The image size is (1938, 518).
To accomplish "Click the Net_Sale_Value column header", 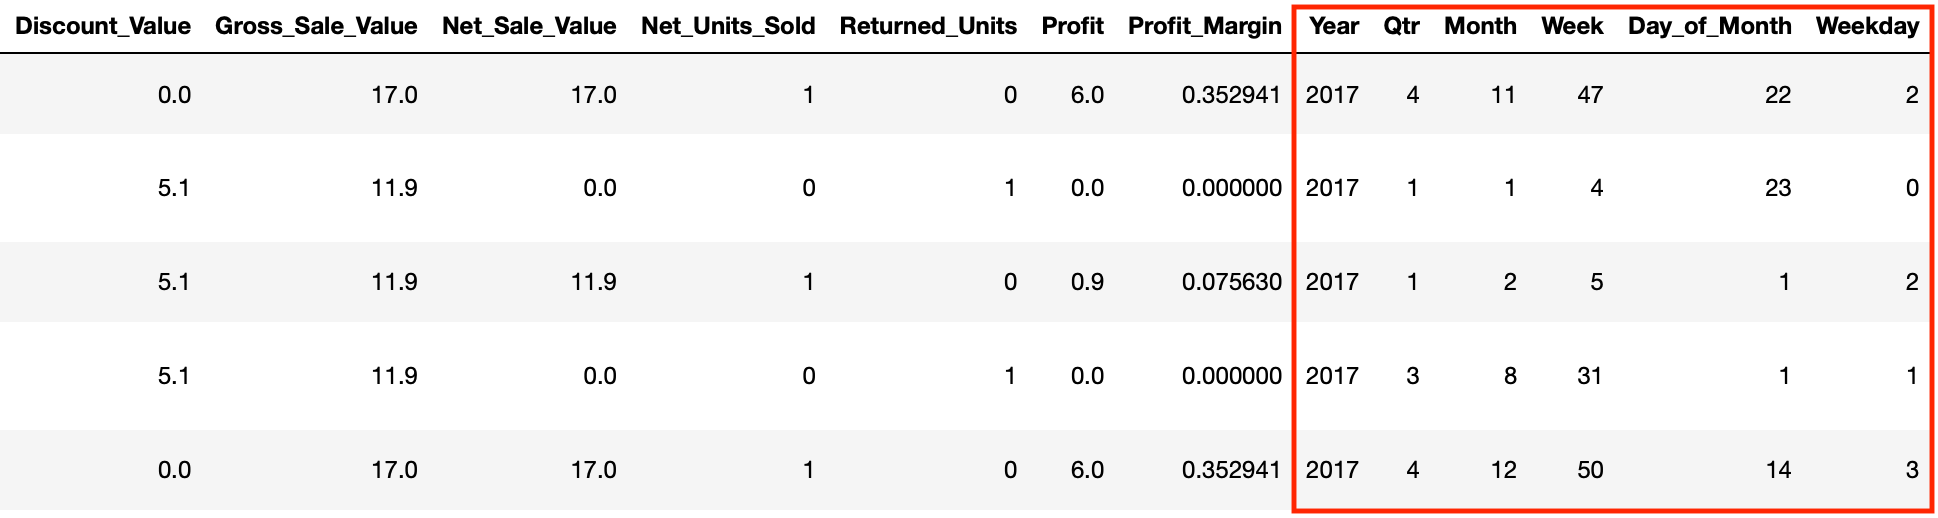I will [x=529, y=26].
